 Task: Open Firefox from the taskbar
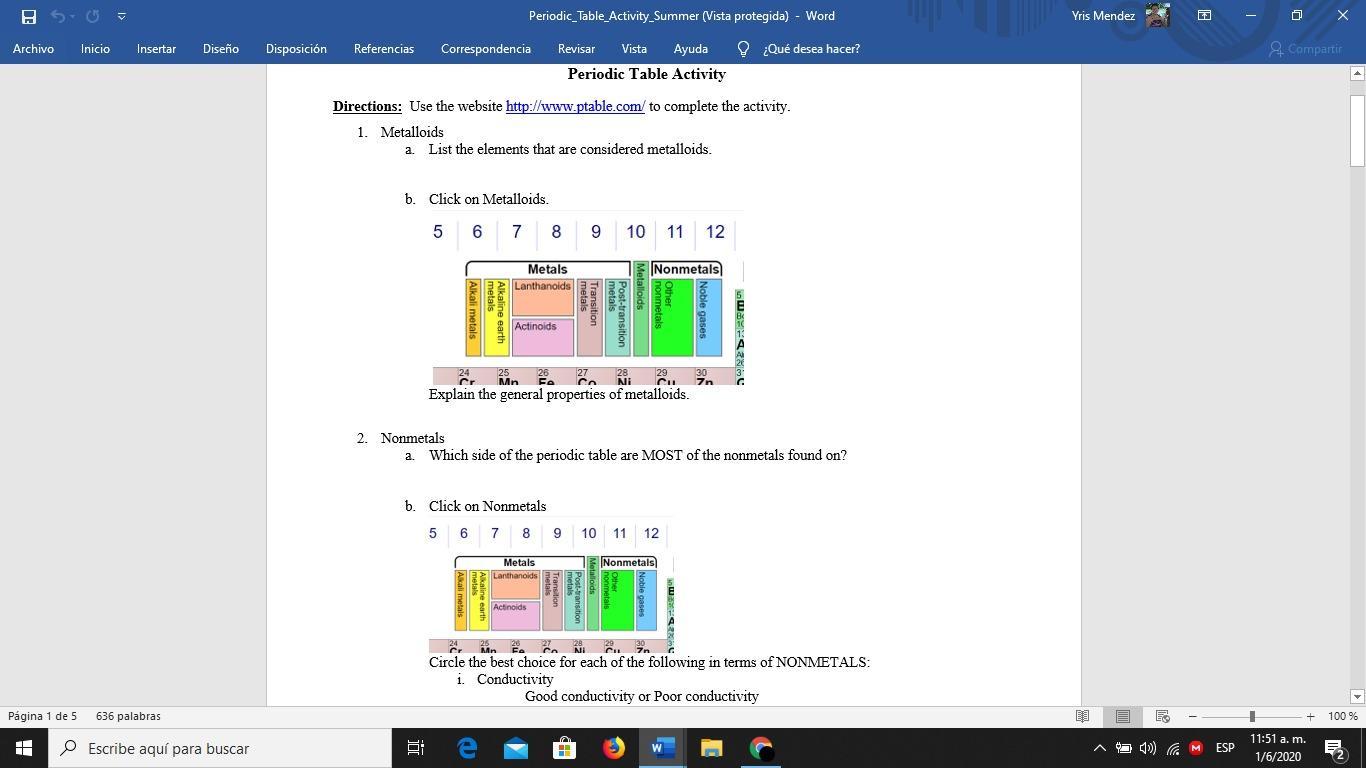coord(612,747)
